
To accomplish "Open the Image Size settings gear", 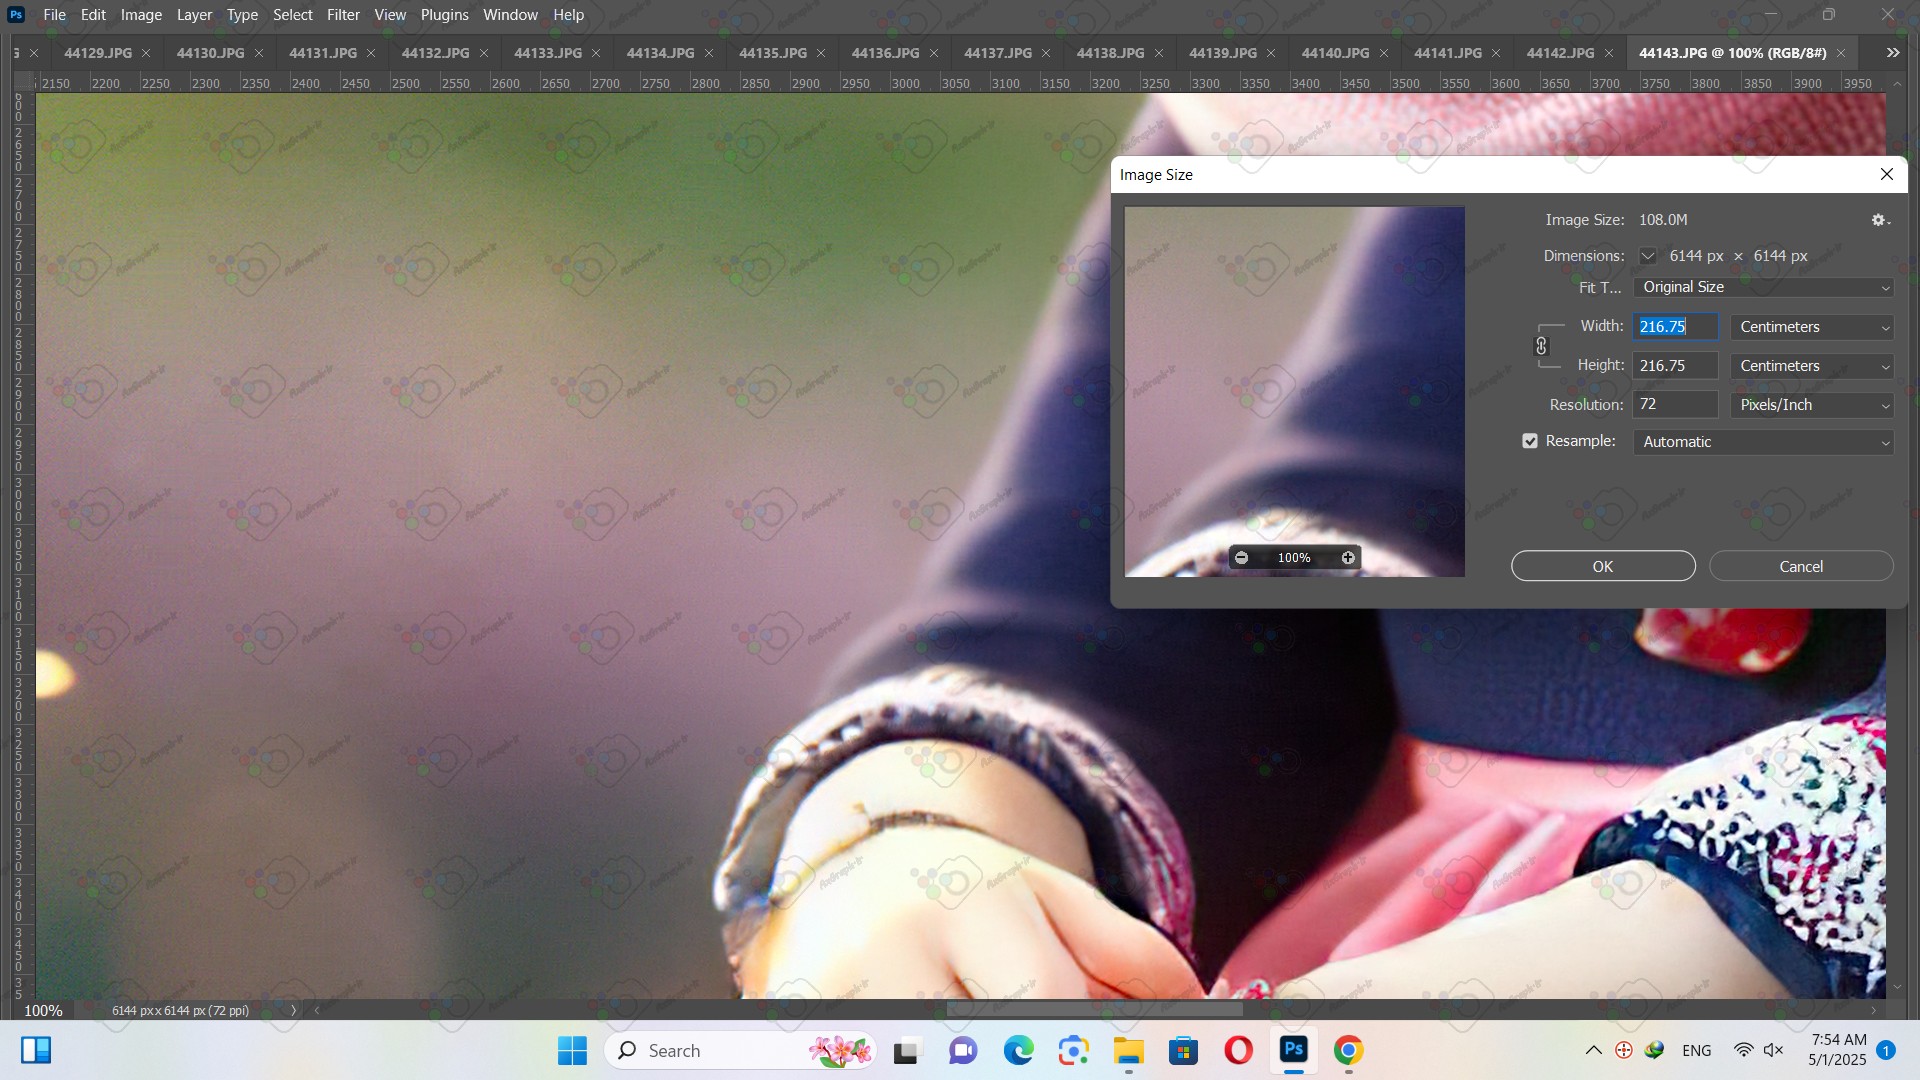I will coord(1880,220).
